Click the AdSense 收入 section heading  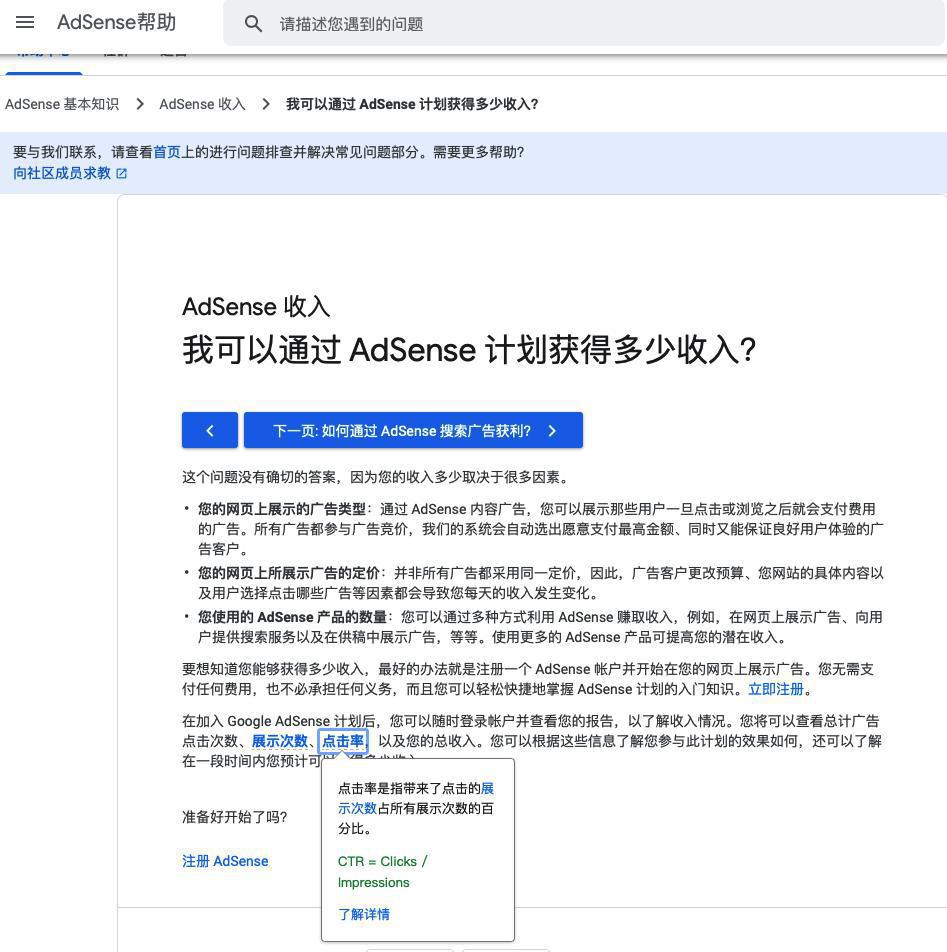pyautogui.click(x=256, y=307)
